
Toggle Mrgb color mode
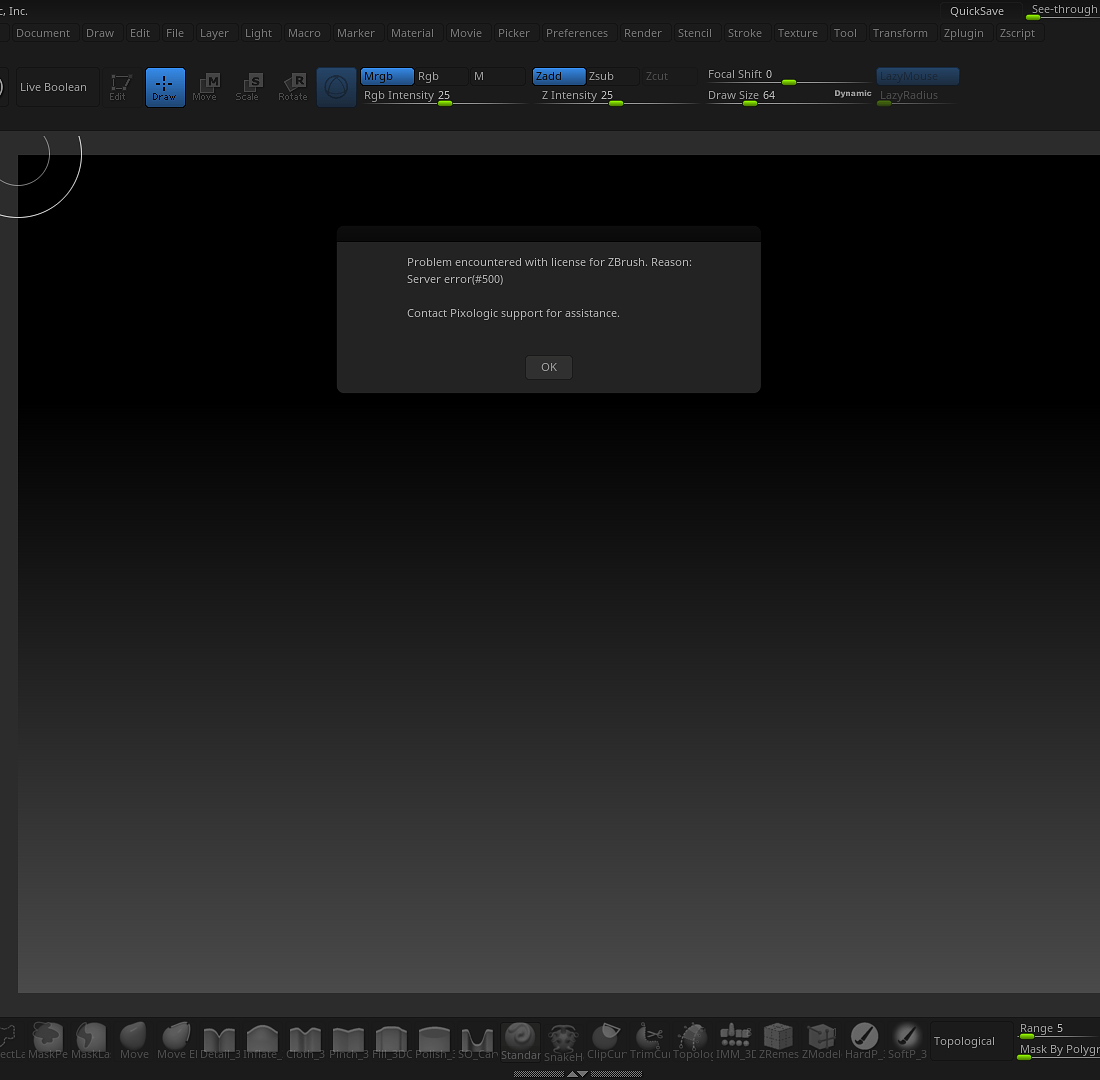[387, 76]
